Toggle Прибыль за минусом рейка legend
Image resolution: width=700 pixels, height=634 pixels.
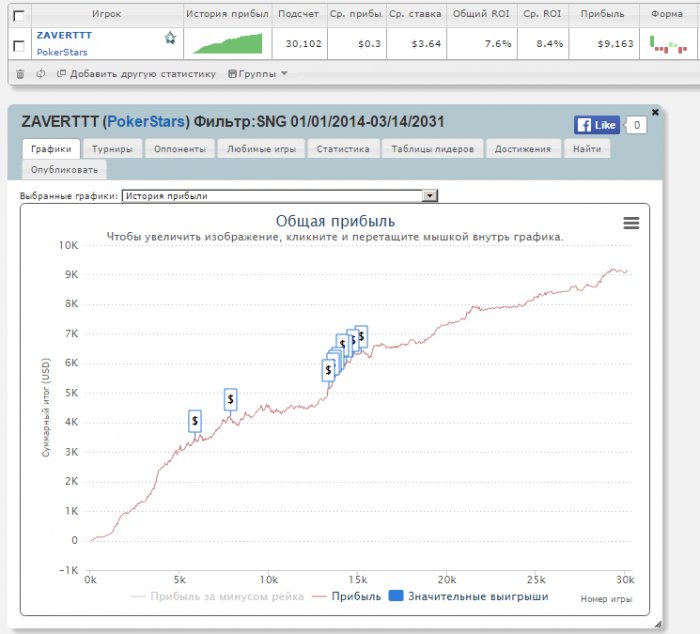(217, 596)
